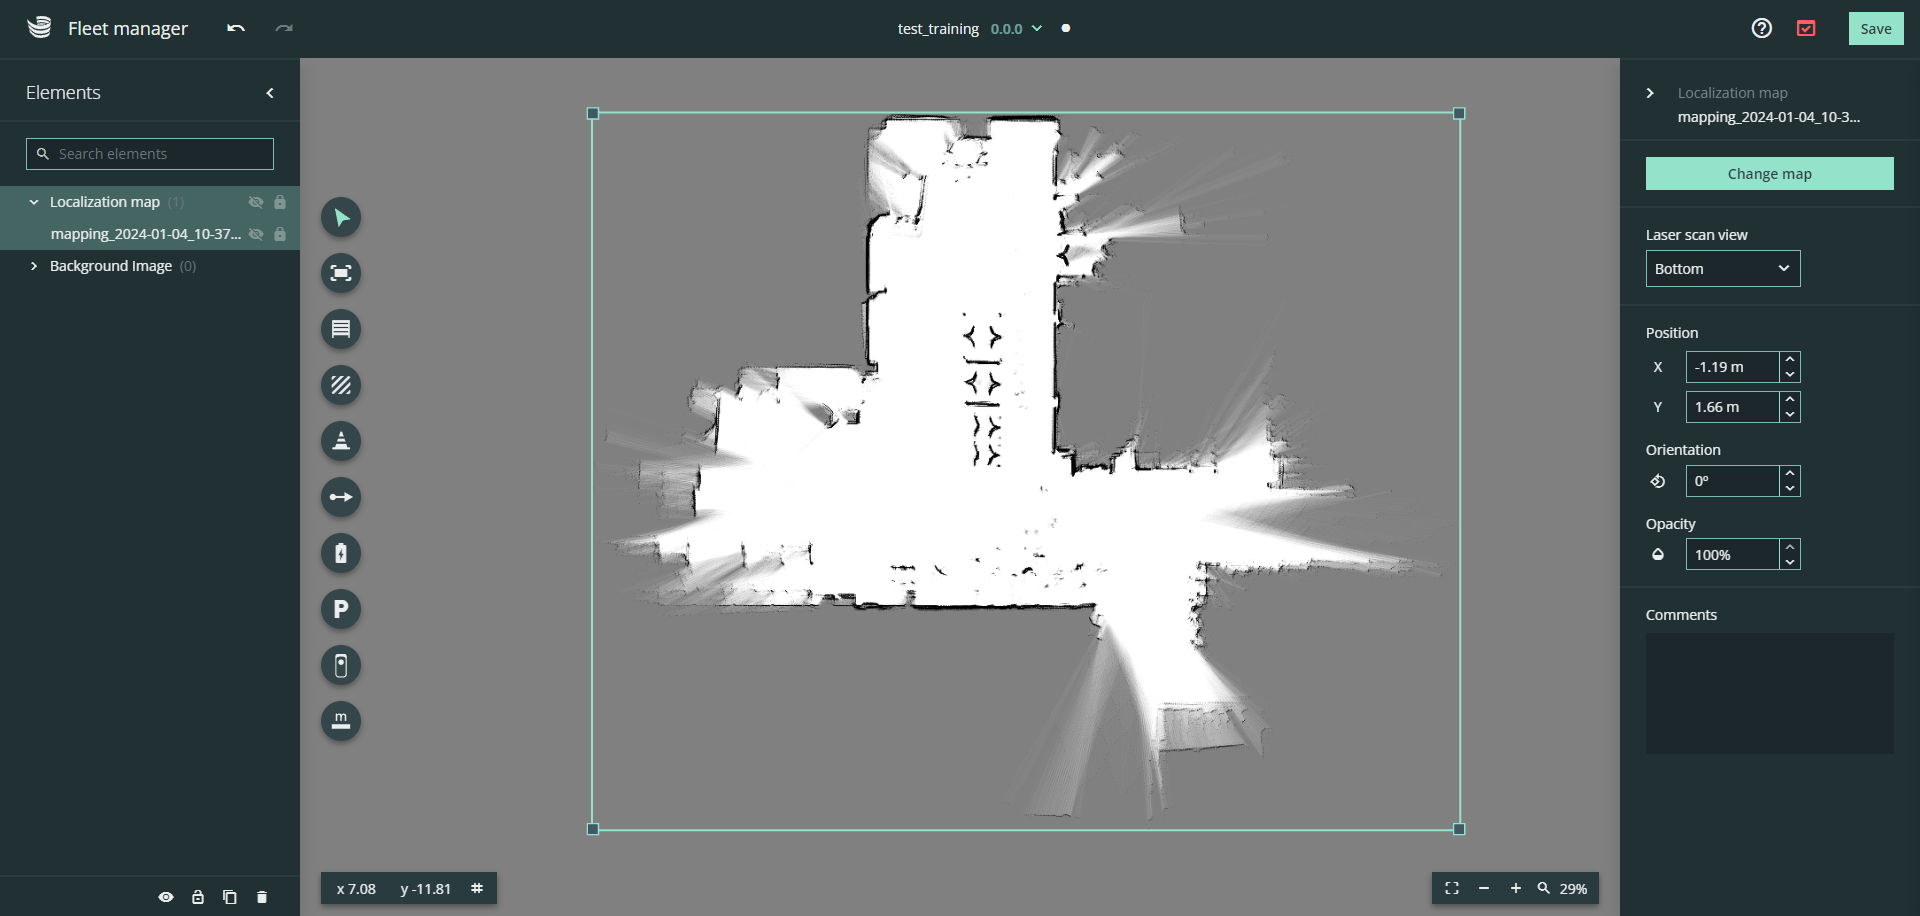Collapse the Elements panel

[270, 93]
